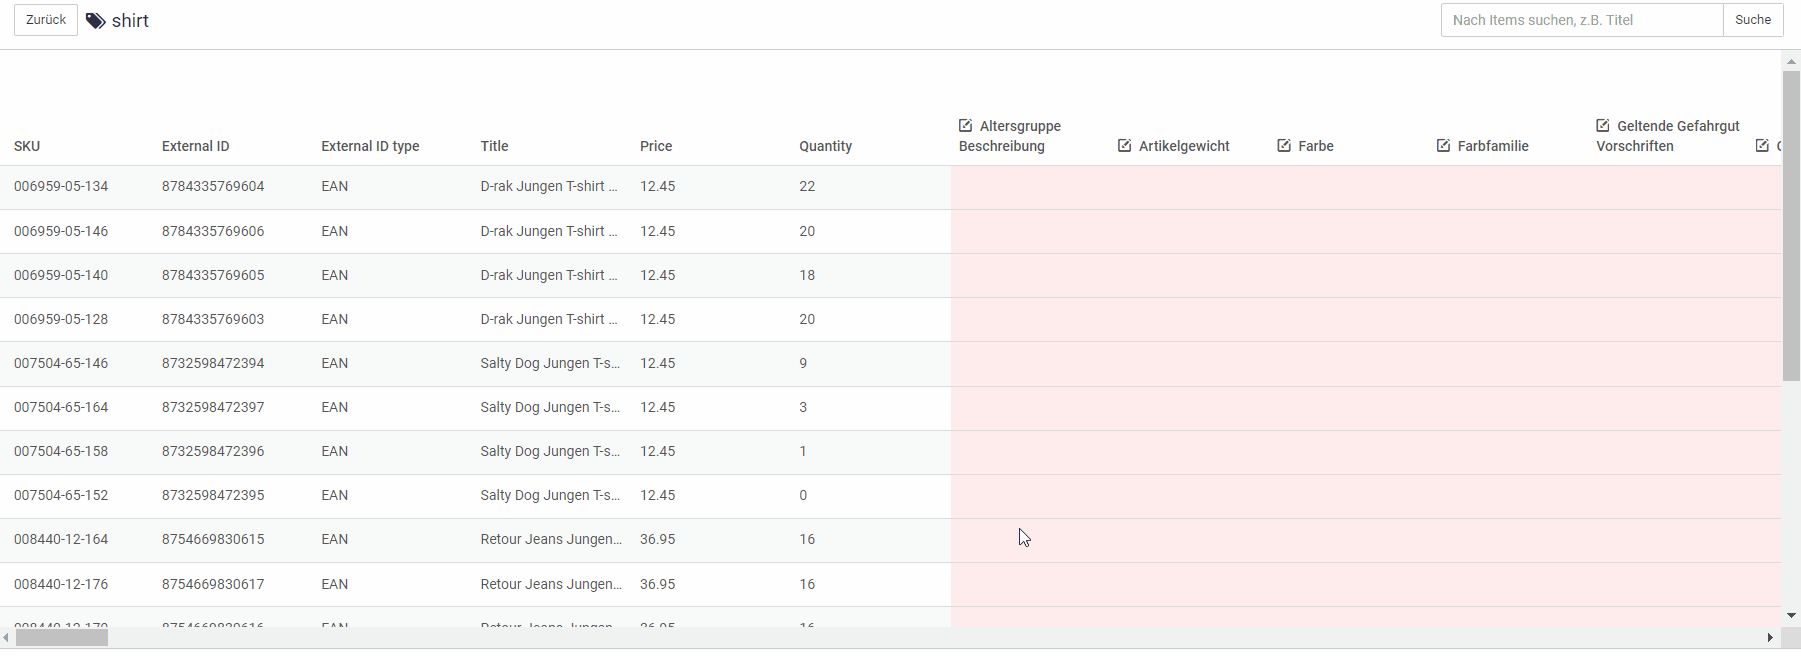Image resolution: width=1801 pixels, height=656 pixels.
Task: Click the title in row 008440-12-164
Action: (551, 539)
